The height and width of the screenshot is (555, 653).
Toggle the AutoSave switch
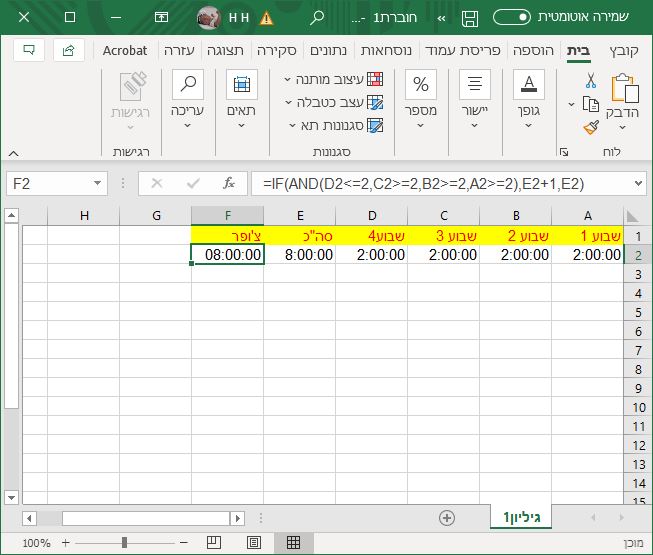point(511,17)
